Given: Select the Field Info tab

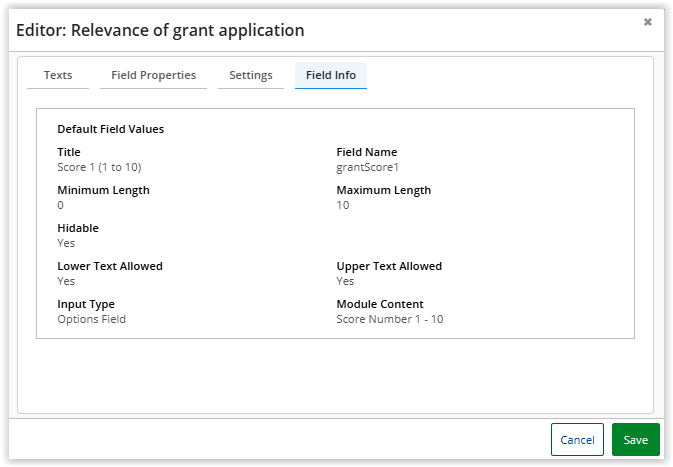Looking at the screenshot, I should (330, 75).
